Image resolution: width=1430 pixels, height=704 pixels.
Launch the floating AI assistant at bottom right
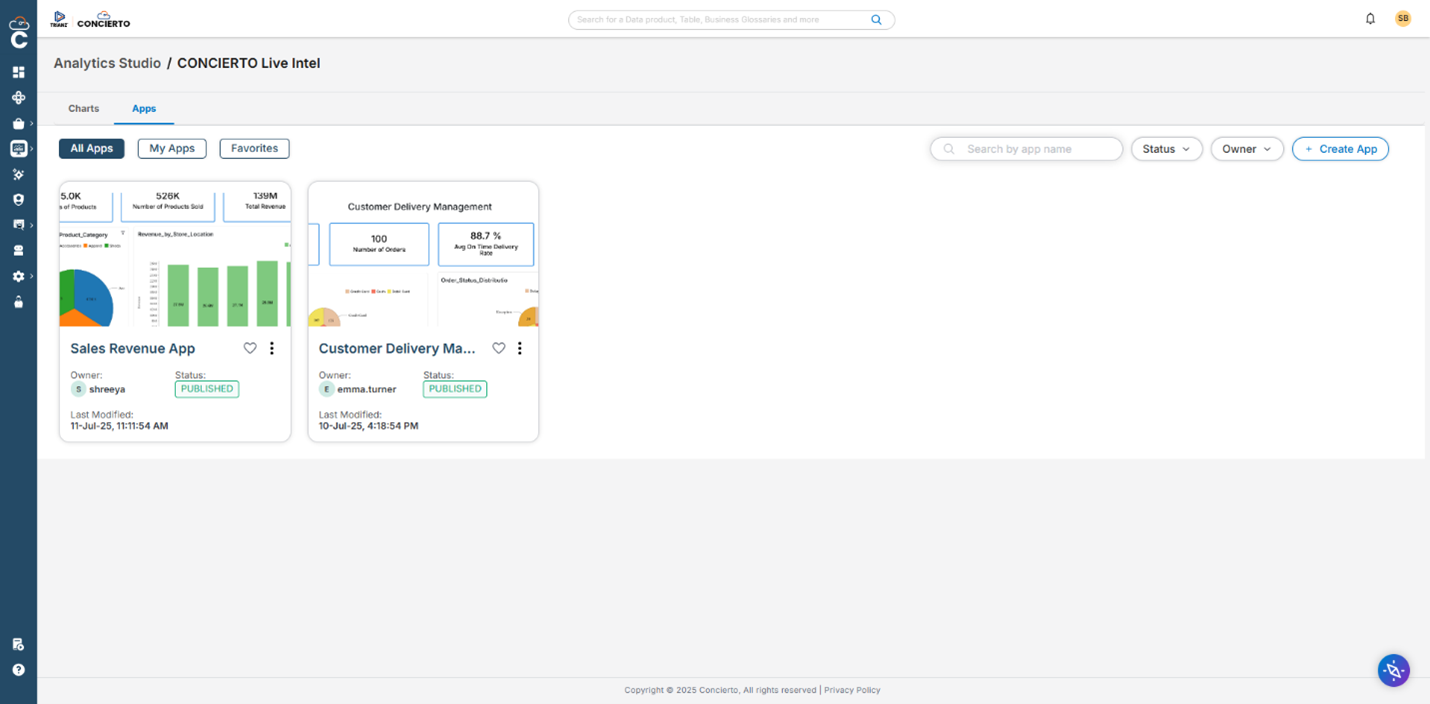[1393, 670]
